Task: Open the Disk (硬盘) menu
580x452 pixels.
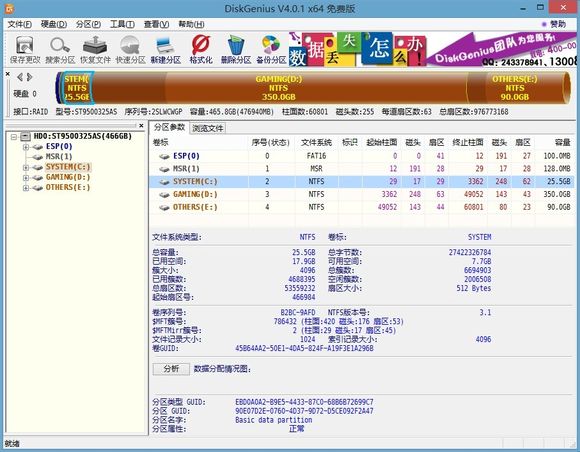Action: [54, 24]
